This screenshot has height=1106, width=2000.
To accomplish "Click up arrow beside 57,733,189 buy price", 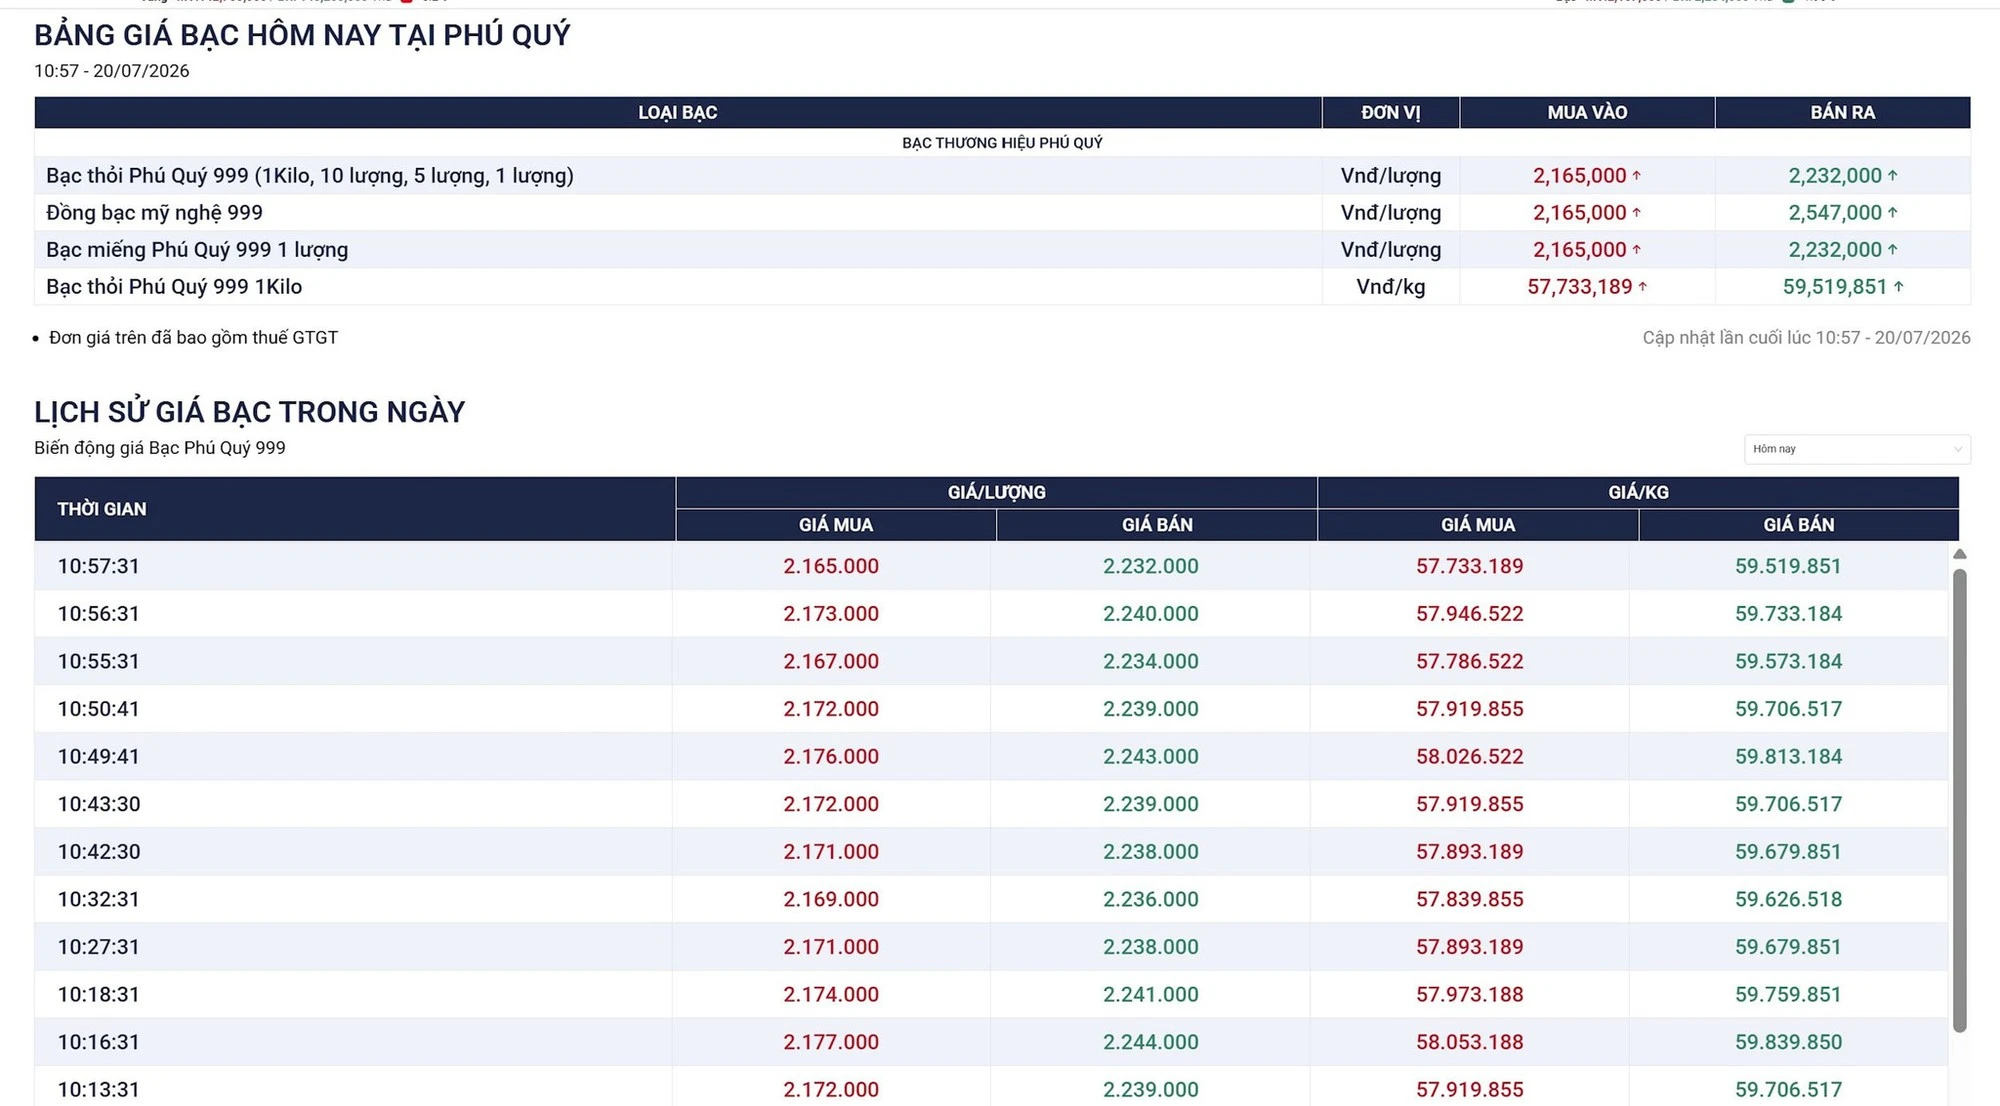I will pyautogui.click(x=1642, y=287).
